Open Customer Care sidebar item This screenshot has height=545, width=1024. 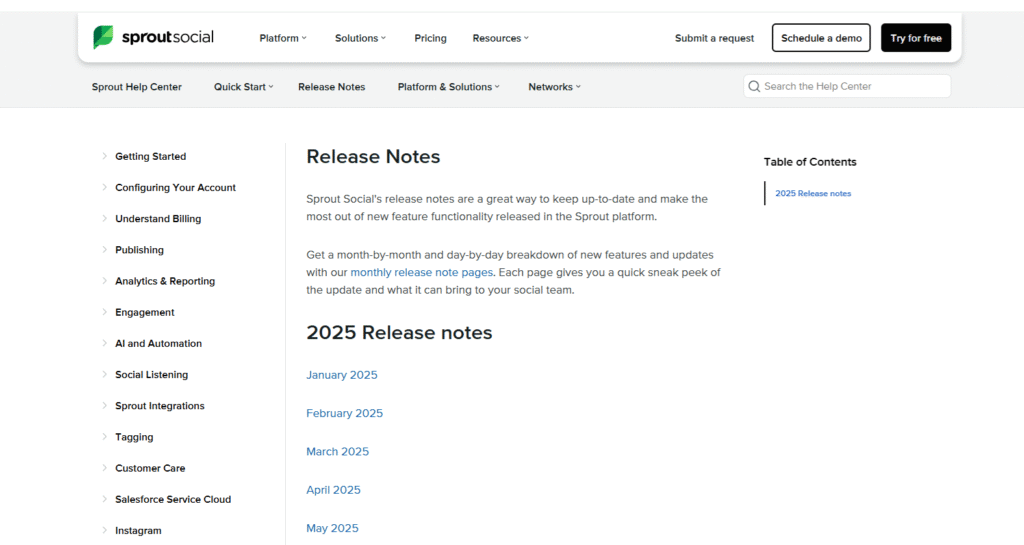tap(150, 468)
